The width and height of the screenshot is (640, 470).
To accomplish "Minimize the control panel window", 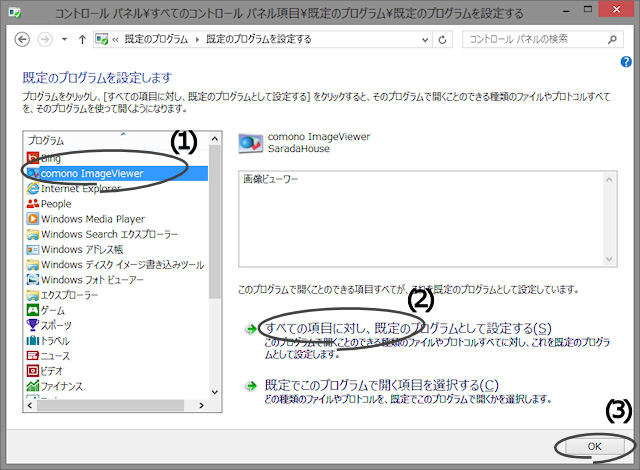I will click(x=566, y=9).
